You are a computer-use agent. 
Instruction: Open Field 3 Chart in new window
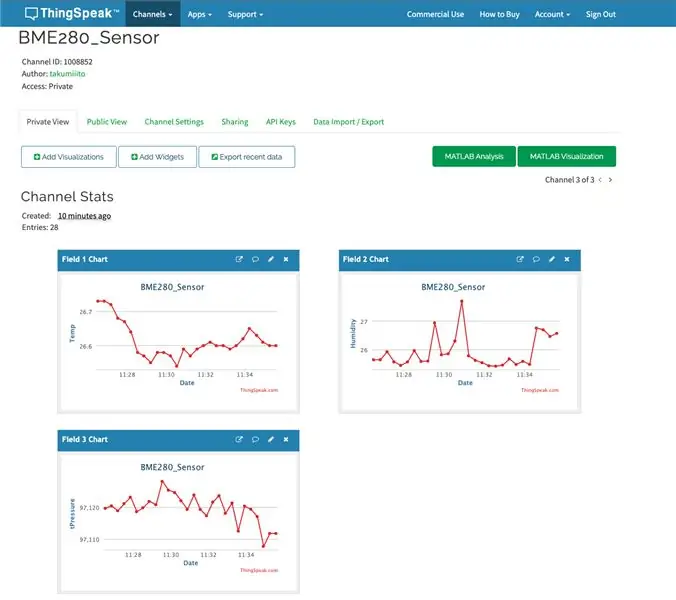pos(239,439)
